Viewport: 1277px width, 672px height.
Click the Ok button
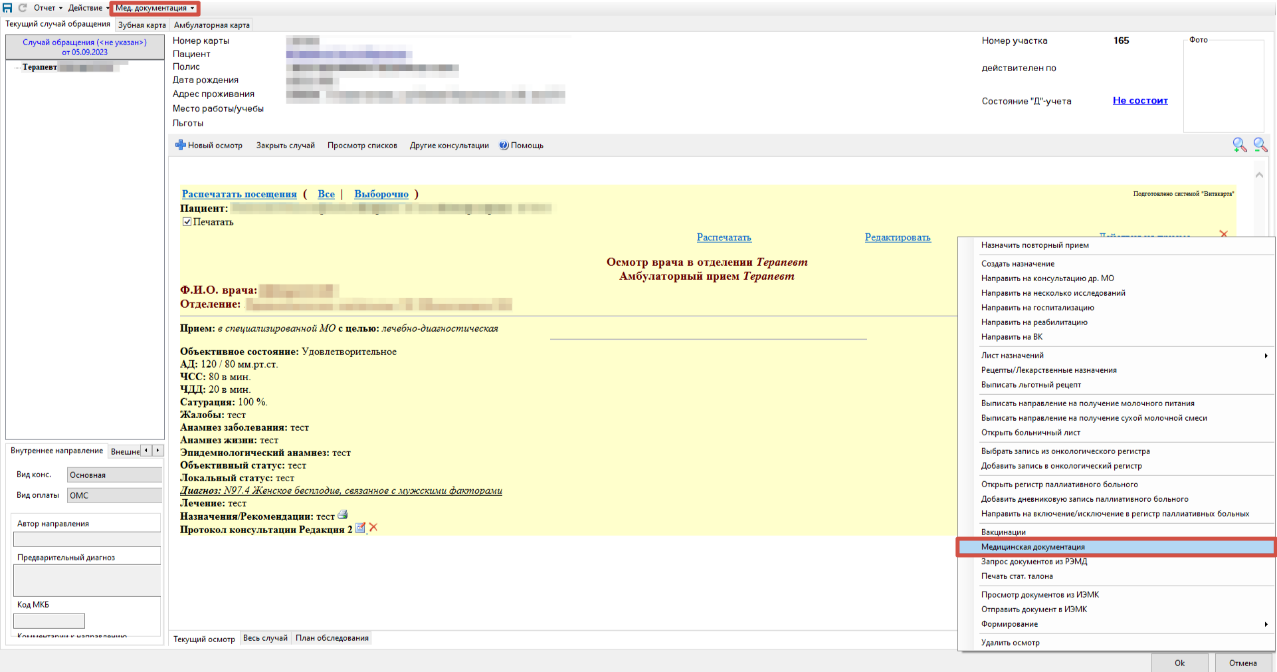[1179, 662]
